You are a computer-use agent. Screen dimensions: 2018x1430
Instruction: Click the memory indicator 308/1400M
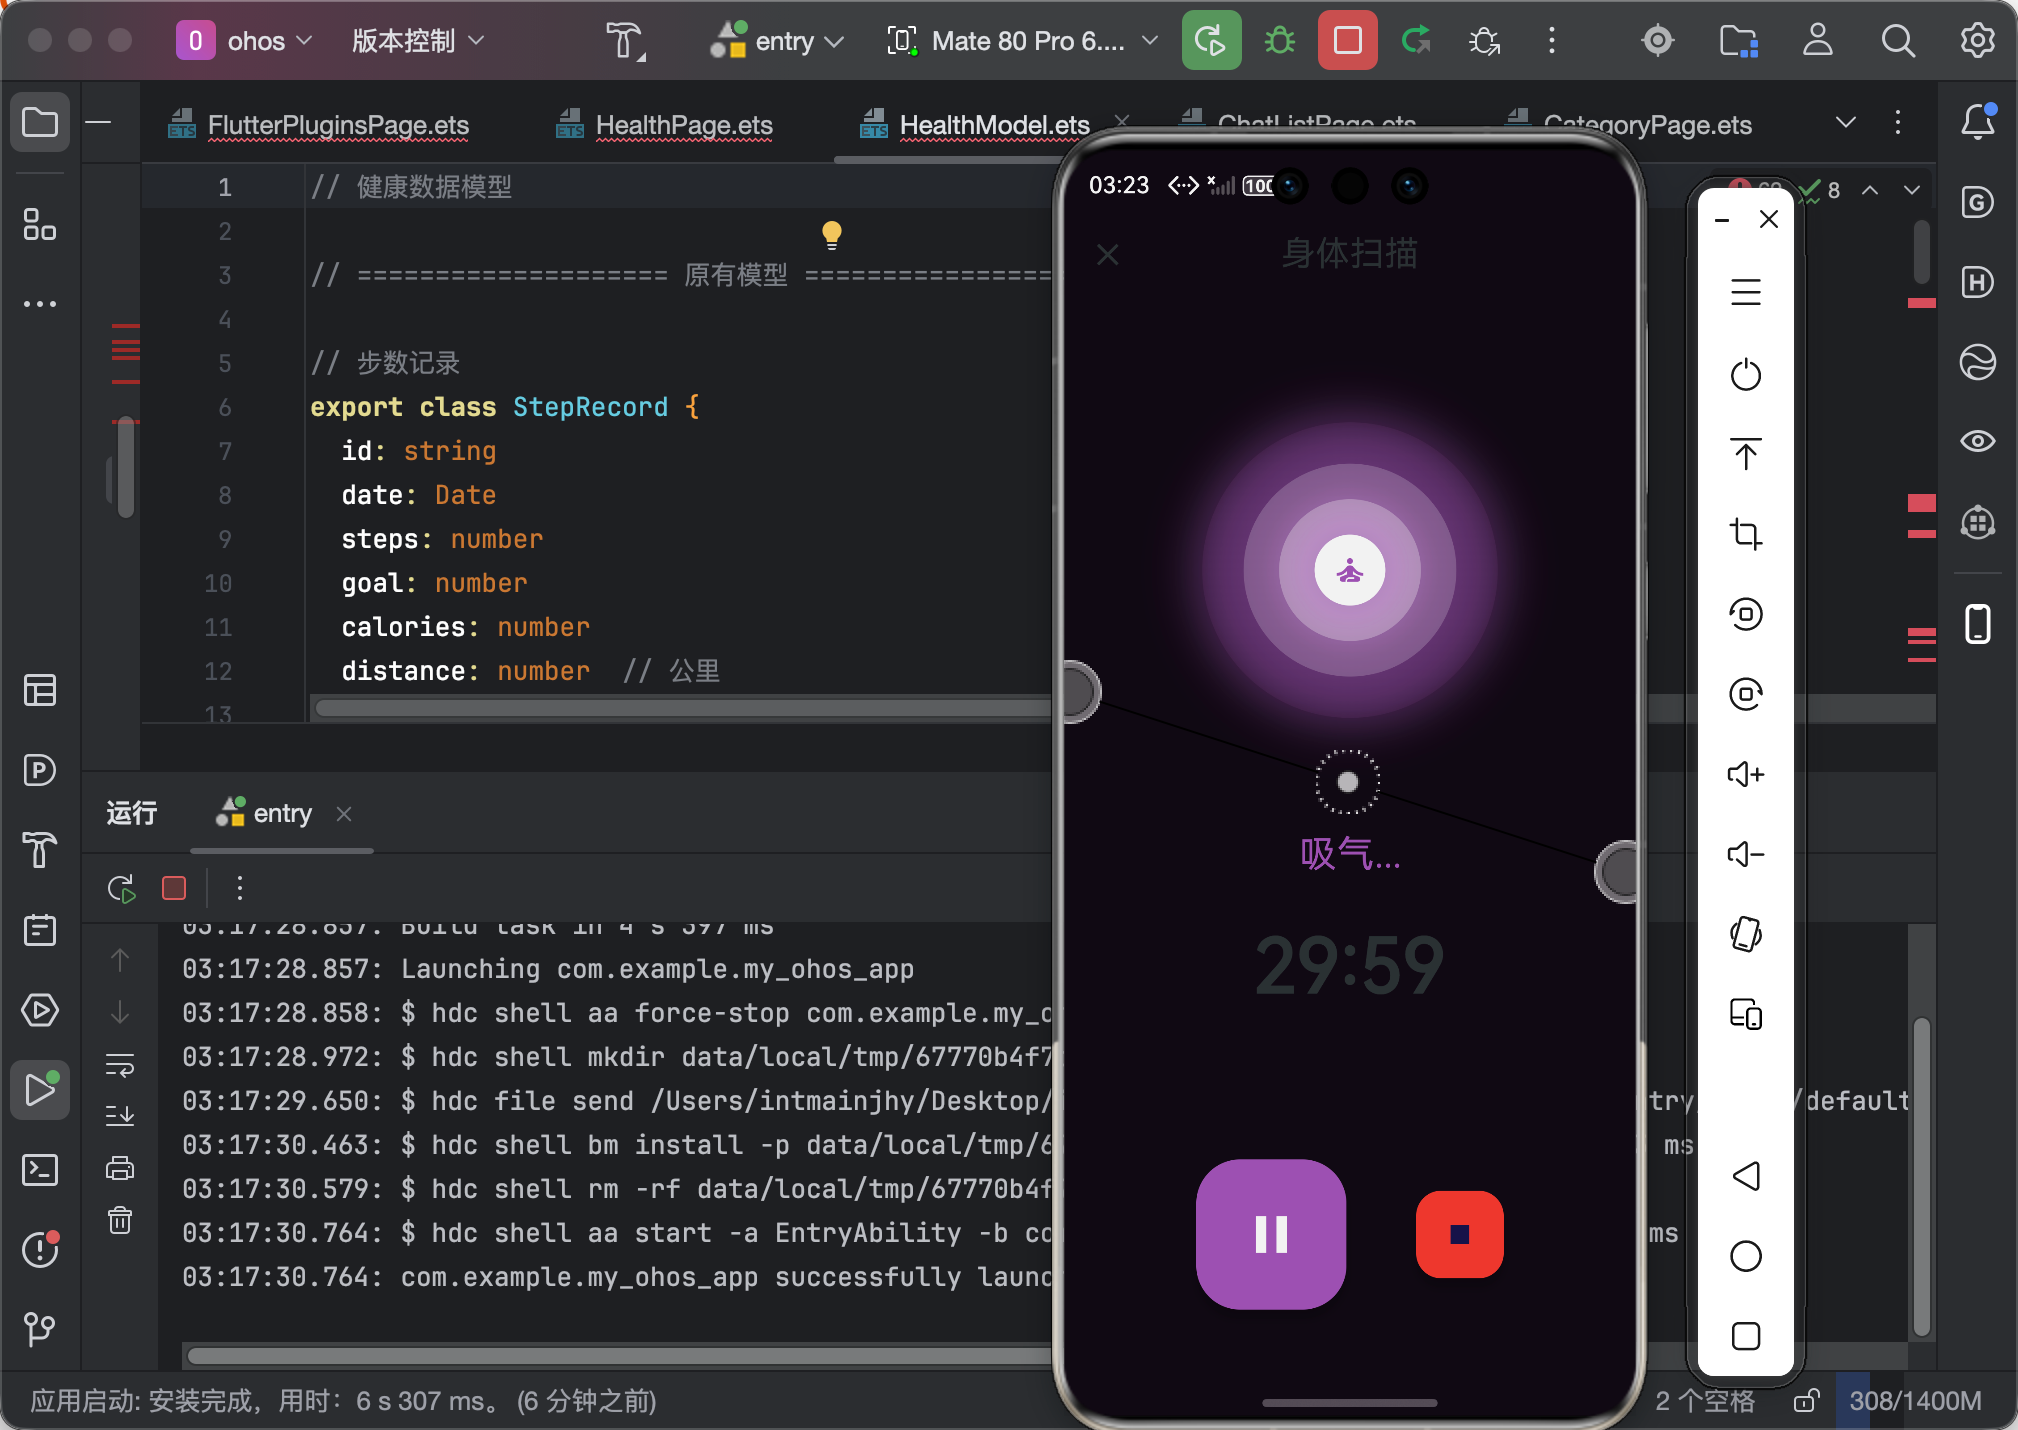[x=1915, y=1401]
